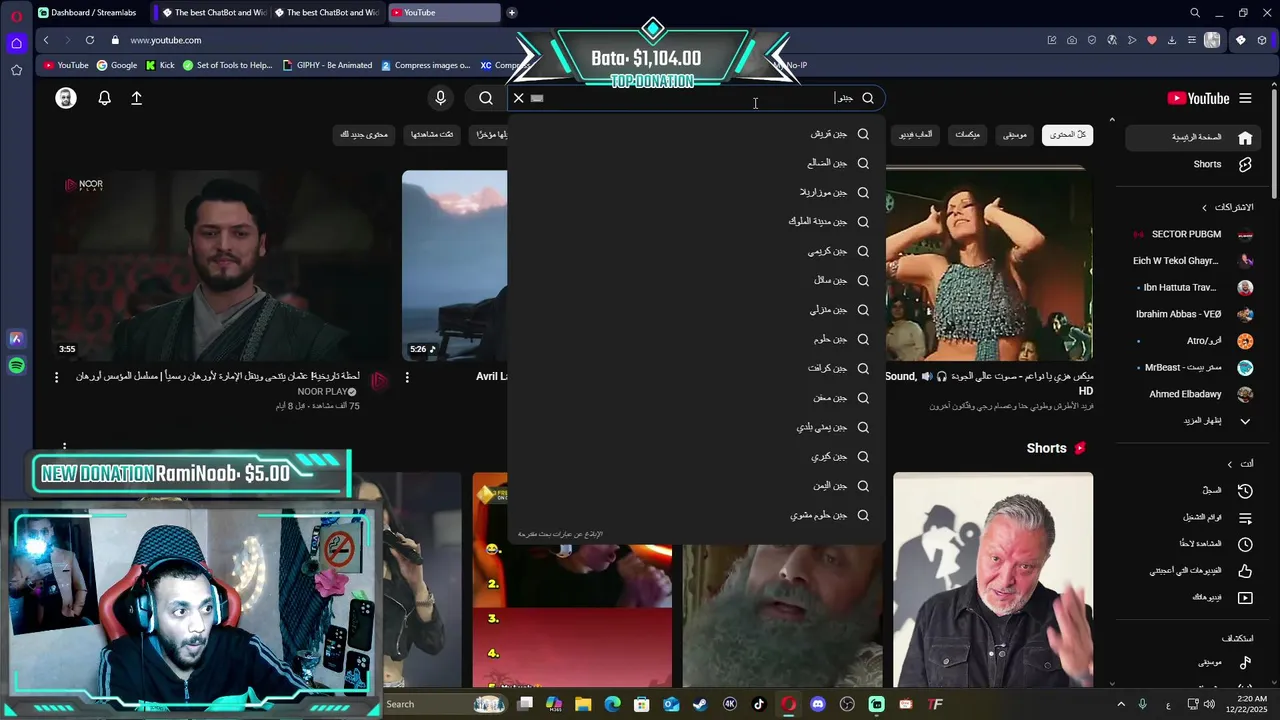Open Google bookmark in bookmarks bar

pyautogui.click(x=117, y=65)
